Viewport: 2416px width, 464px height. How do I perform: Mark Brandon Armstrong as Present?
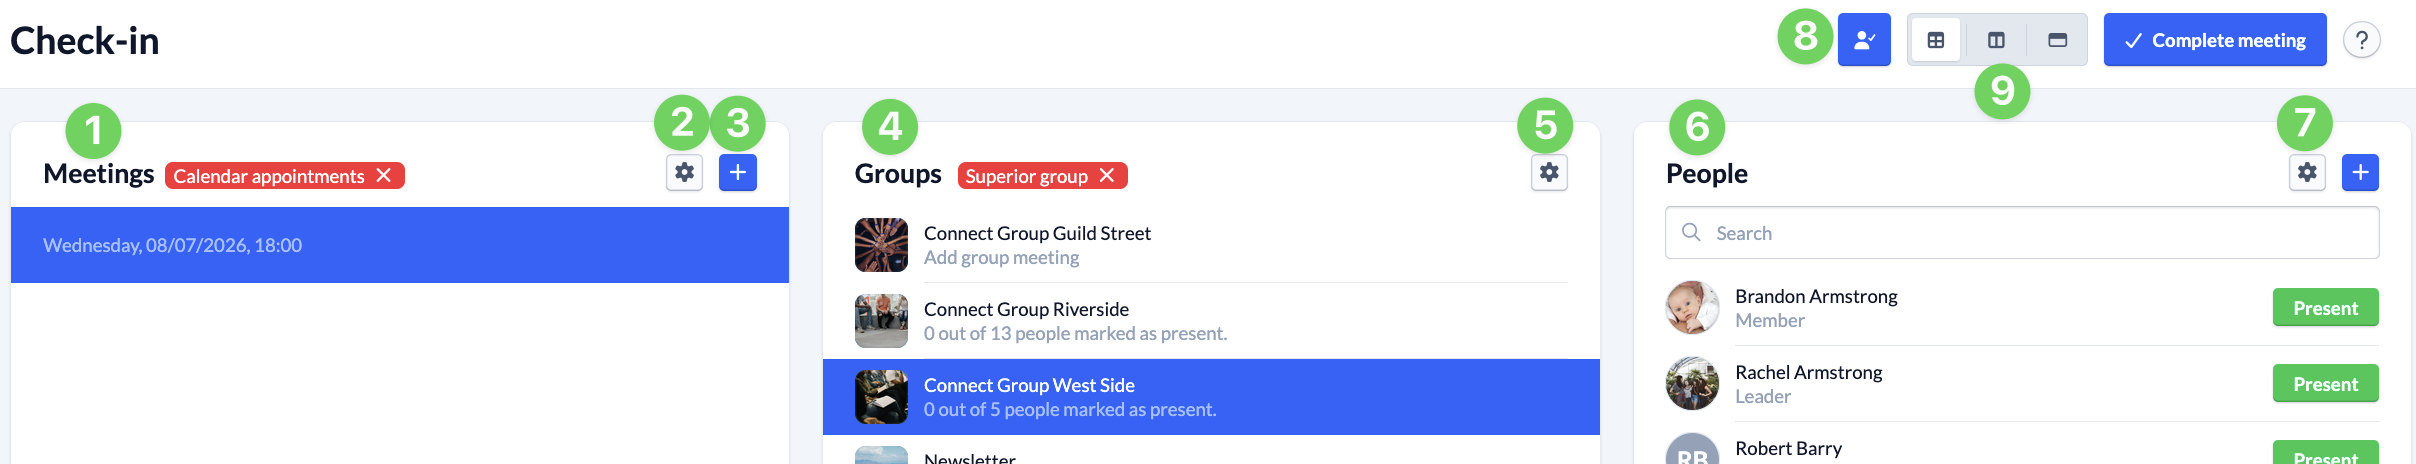pyautogui.click(x=2325, y=308)
